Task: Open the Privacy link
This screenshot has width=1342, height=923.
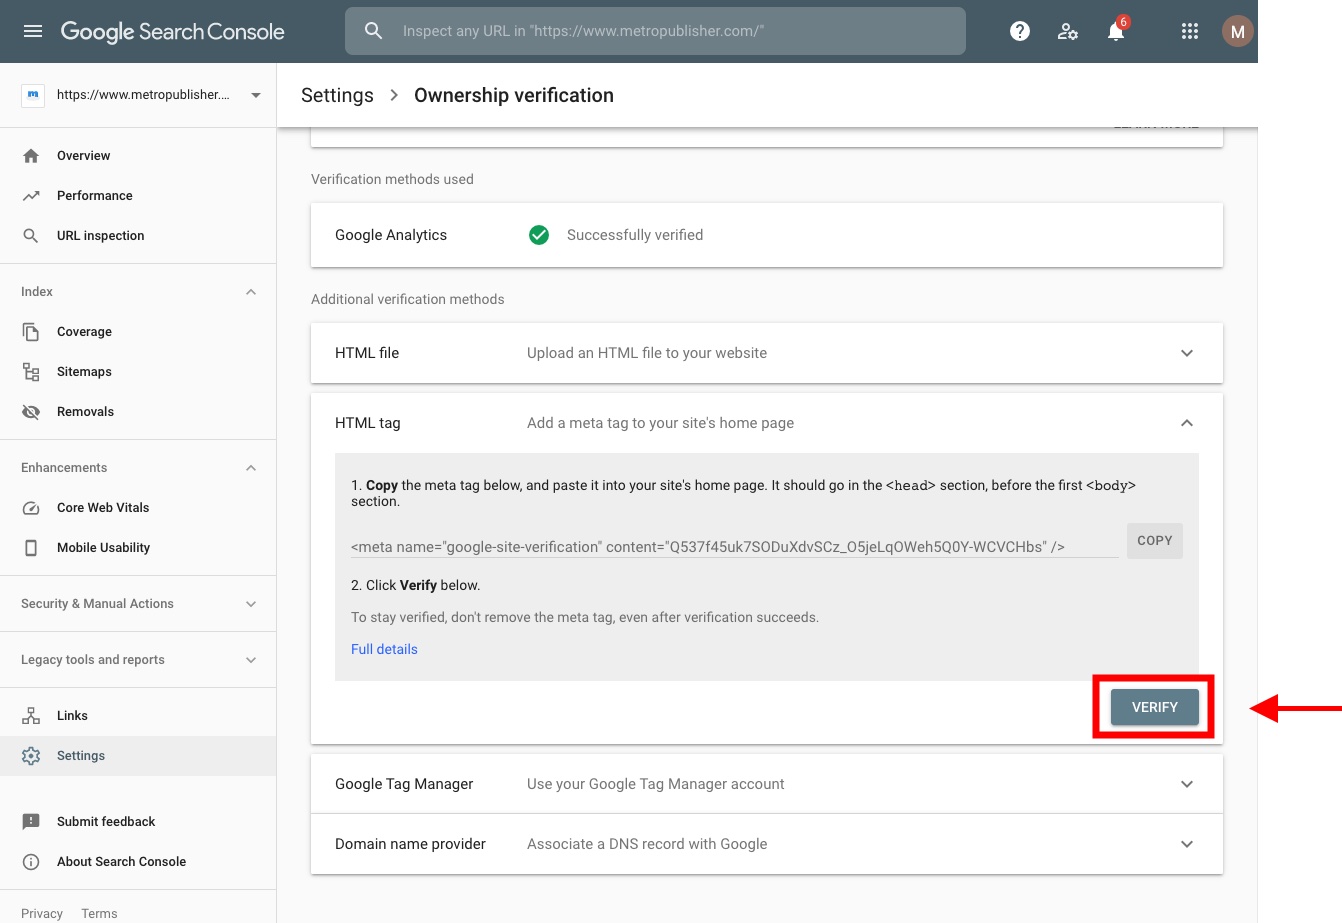Action: point(42,913)
